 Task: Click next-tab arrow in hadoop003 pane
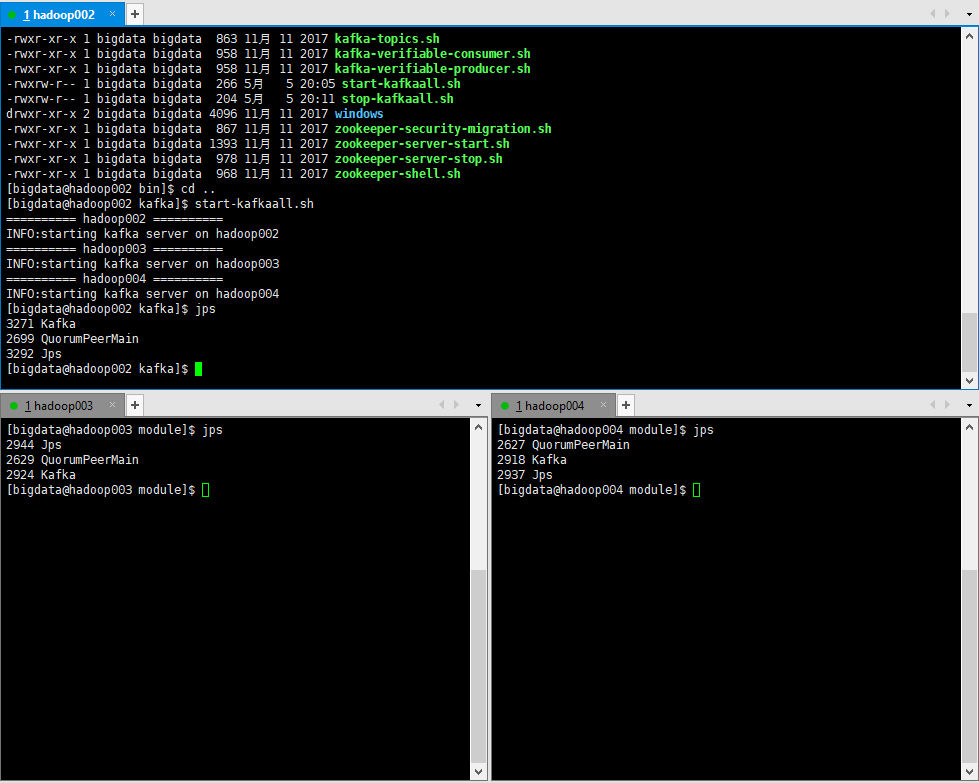456,405
